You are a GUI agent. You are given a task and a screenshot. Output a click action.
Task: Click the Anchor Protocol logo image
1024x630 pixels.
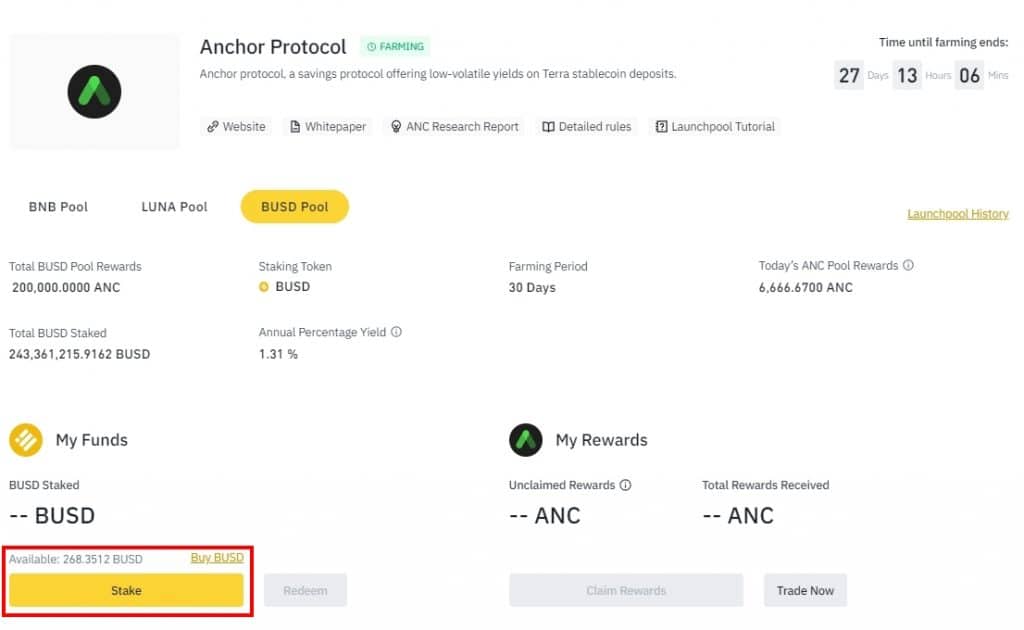tap(94, 91)
